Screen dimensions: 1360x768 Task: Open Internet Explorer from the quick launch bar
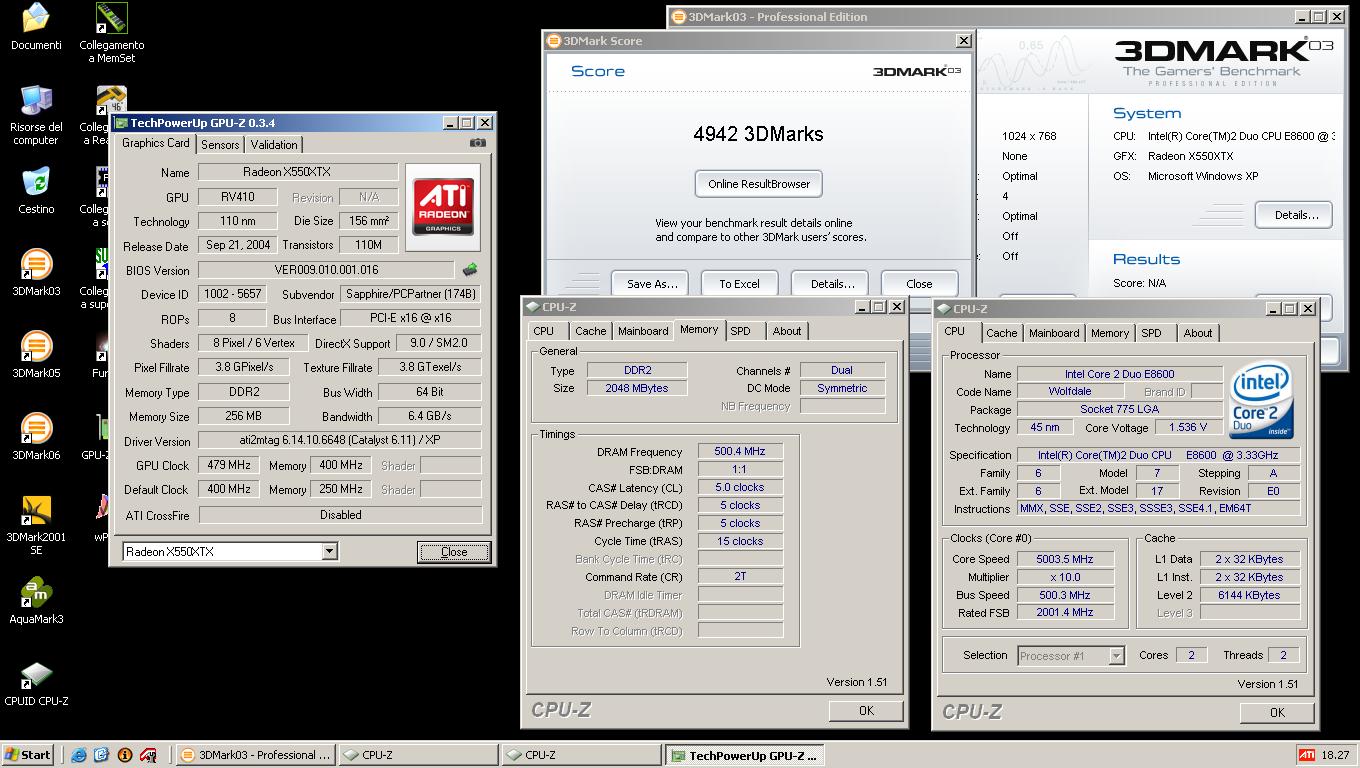79,755
